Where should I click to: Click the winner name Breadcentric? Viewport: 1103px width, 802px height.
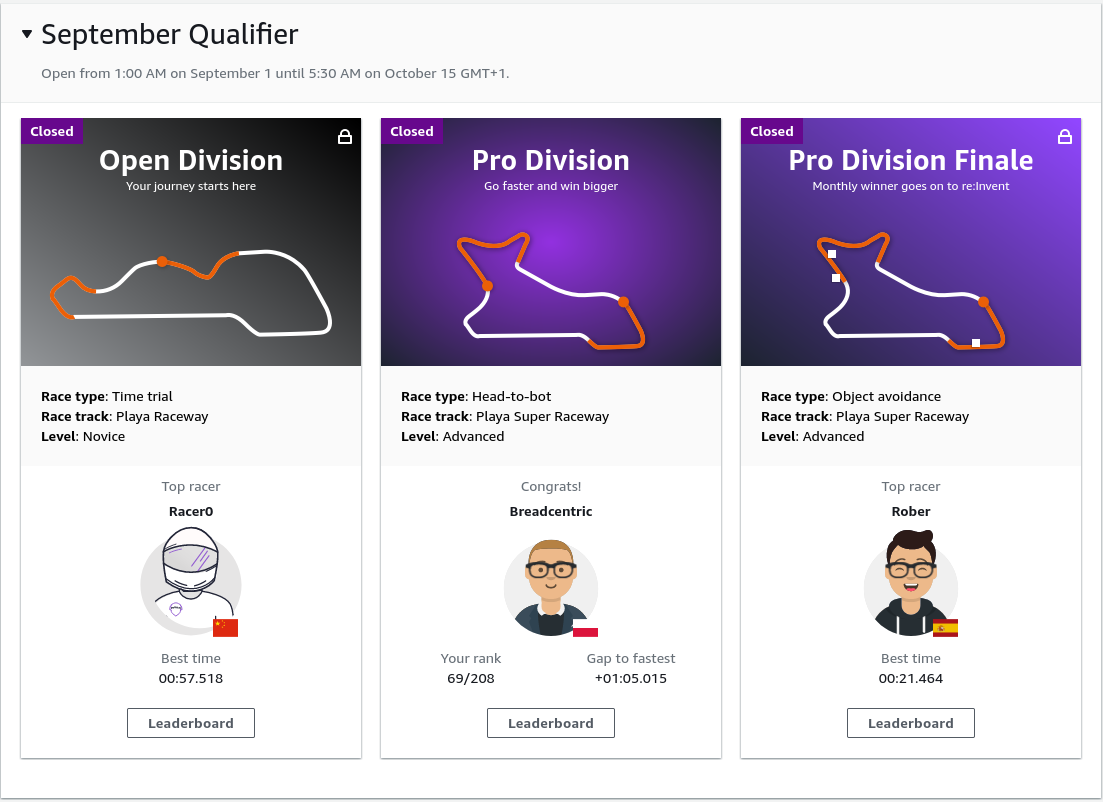click(550, 511)
